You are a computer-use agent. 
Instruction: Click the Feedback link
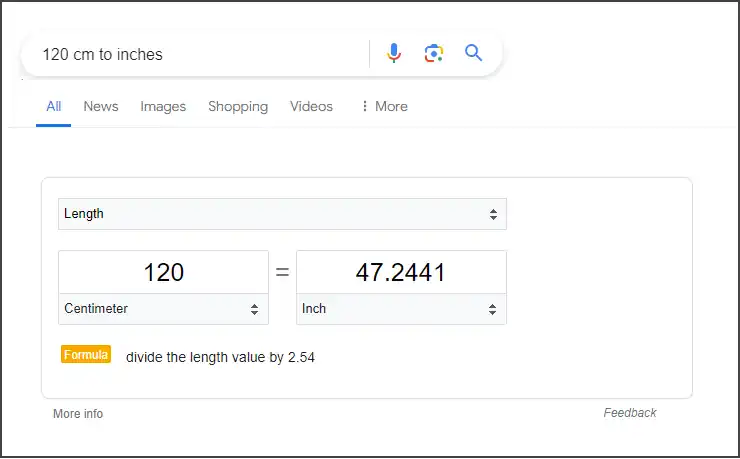(x=630, y=413)
